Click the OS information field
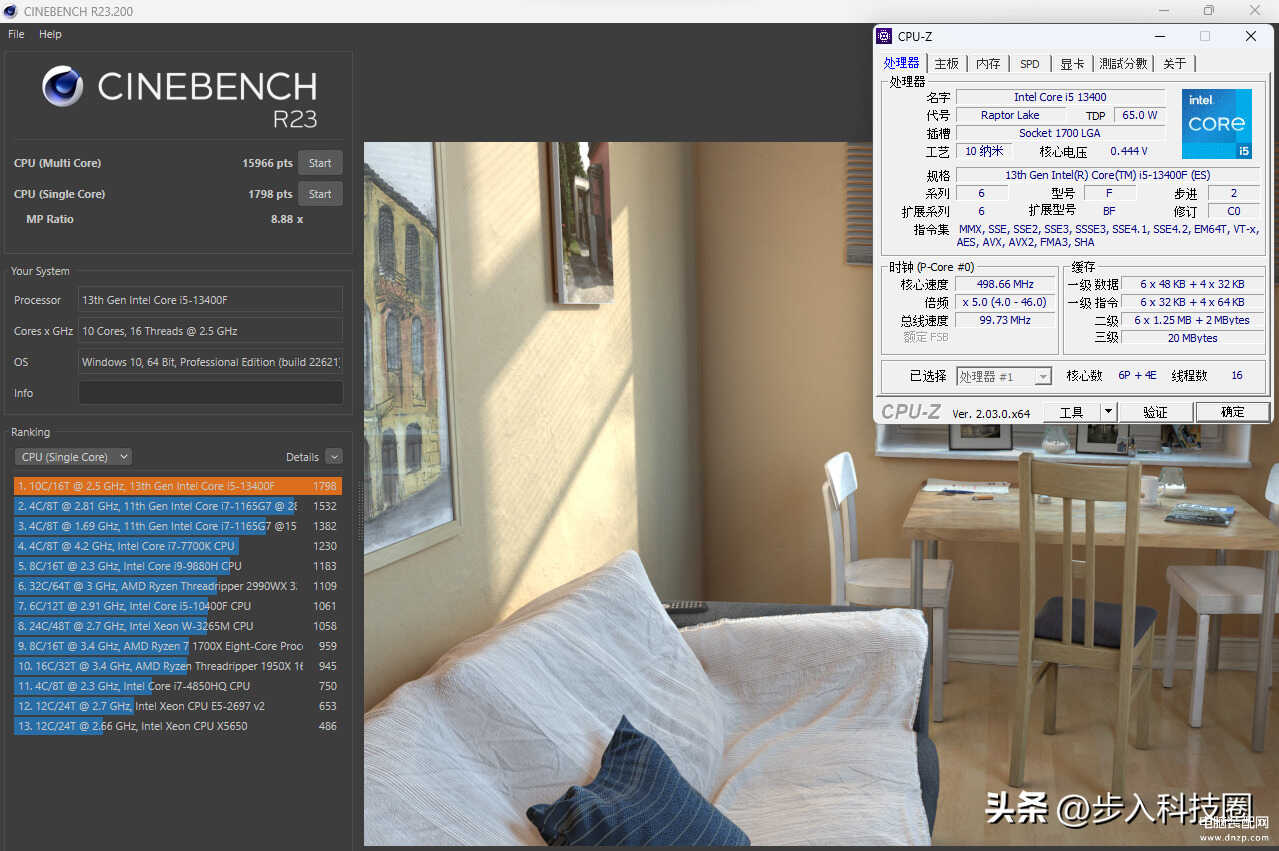 (210, 362)
